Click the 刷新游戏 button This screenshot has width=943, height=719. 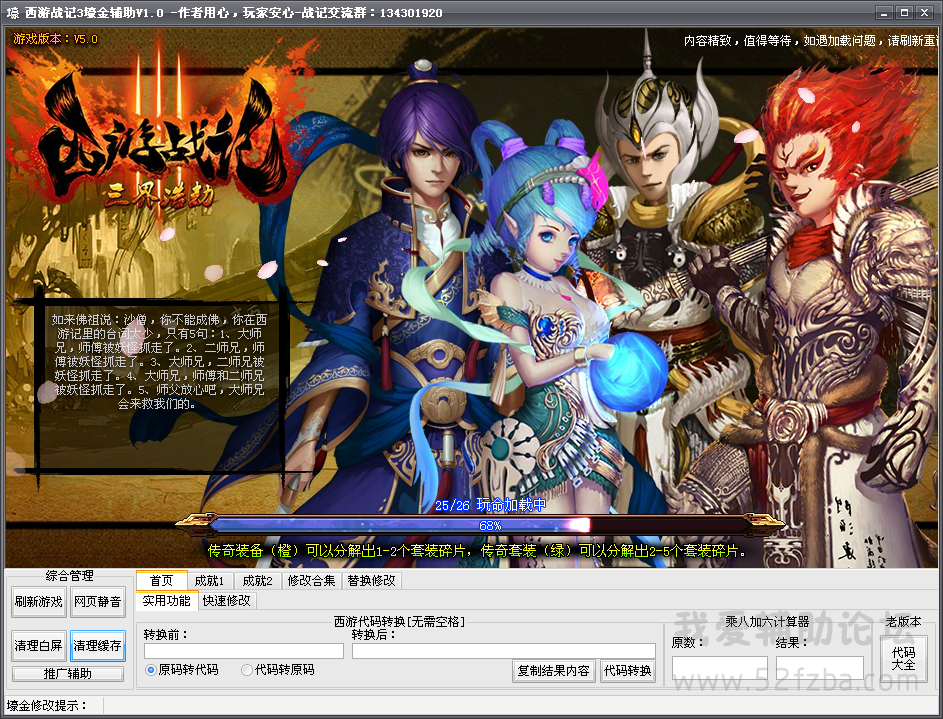(x=38, y=602)
